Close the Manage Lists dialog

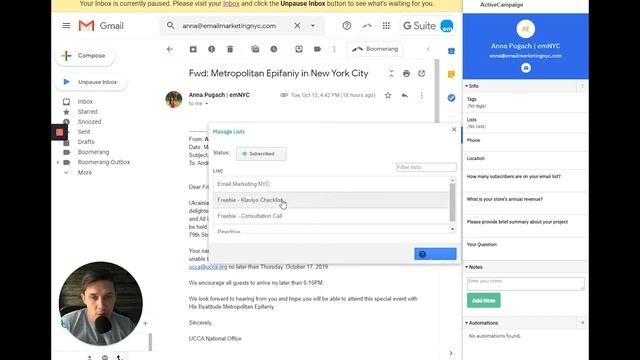pos(454,129)
